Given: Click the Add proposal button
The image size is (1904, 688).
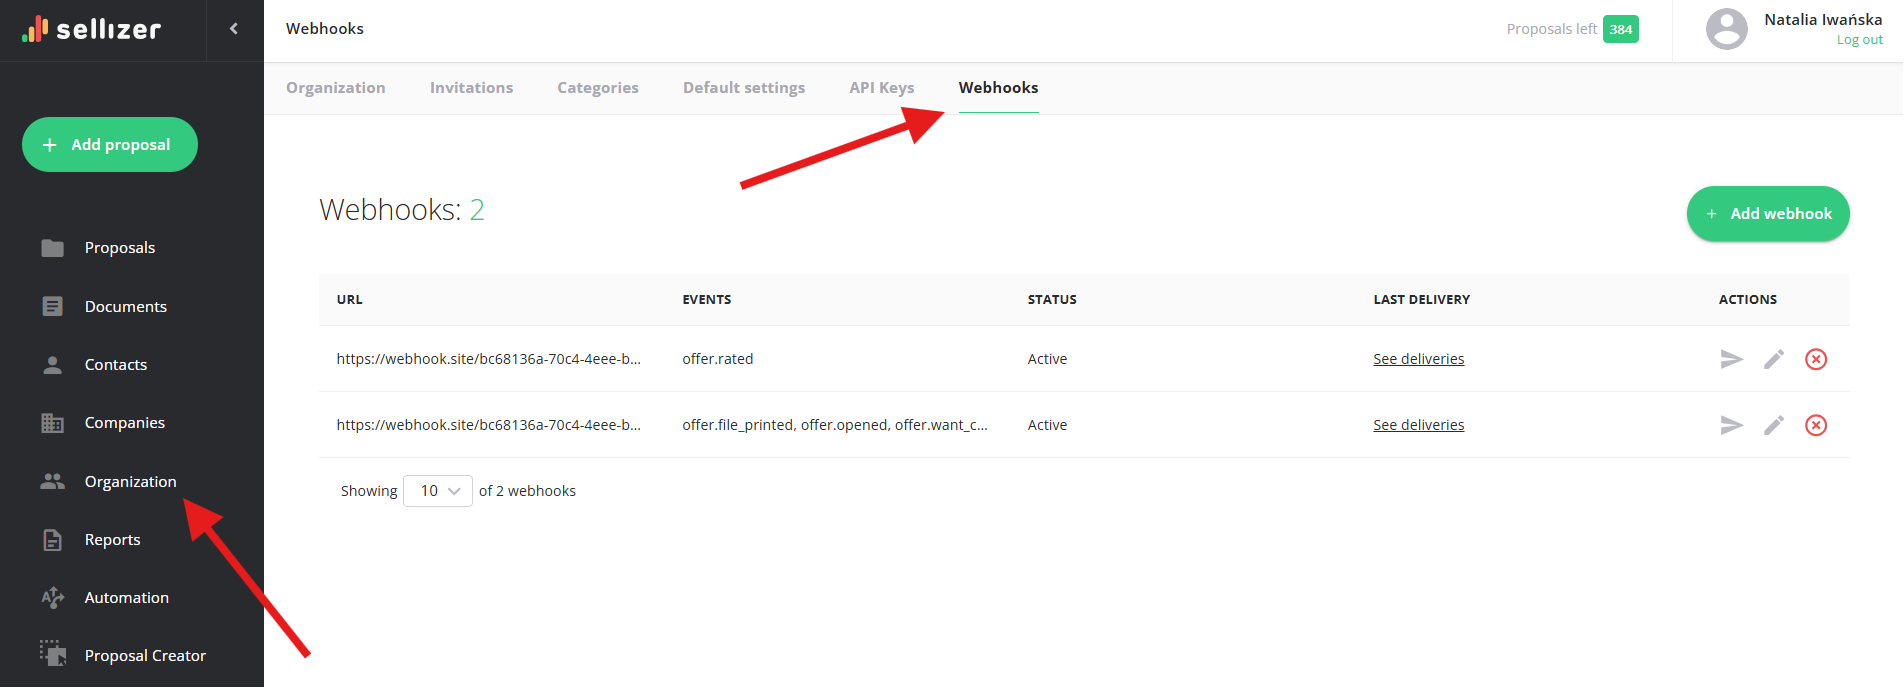Looking at the screenshot, I should pyautogui.click(x=110, y=145).
